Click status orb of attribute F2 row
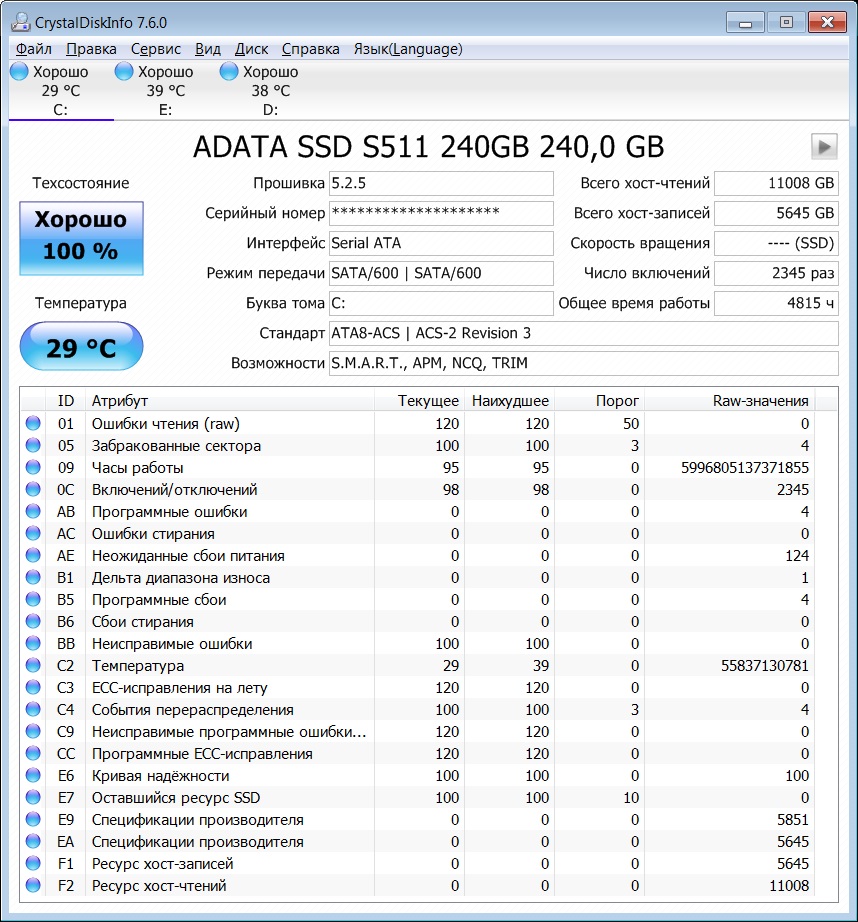The width and height of the screenshot is (858, 922). (33, 885)
